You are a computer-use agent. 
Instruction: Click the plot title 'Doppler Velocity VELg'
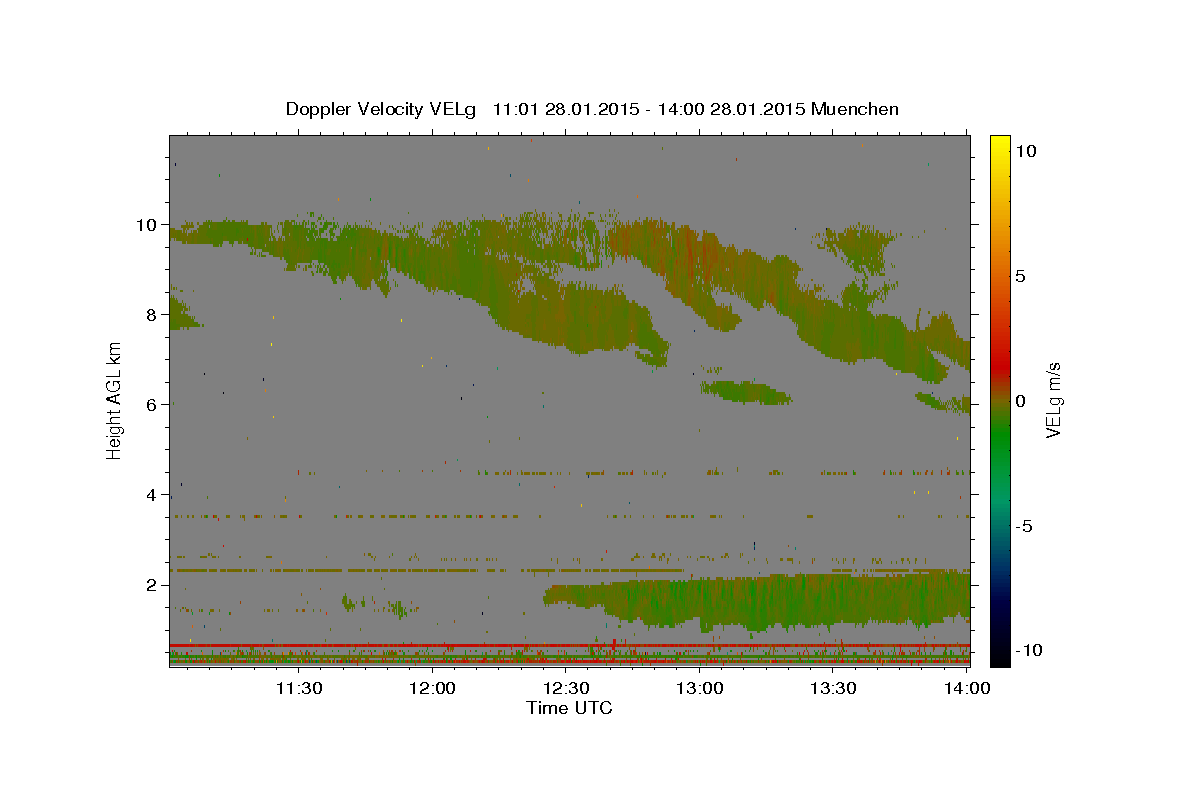coord(382,109)
